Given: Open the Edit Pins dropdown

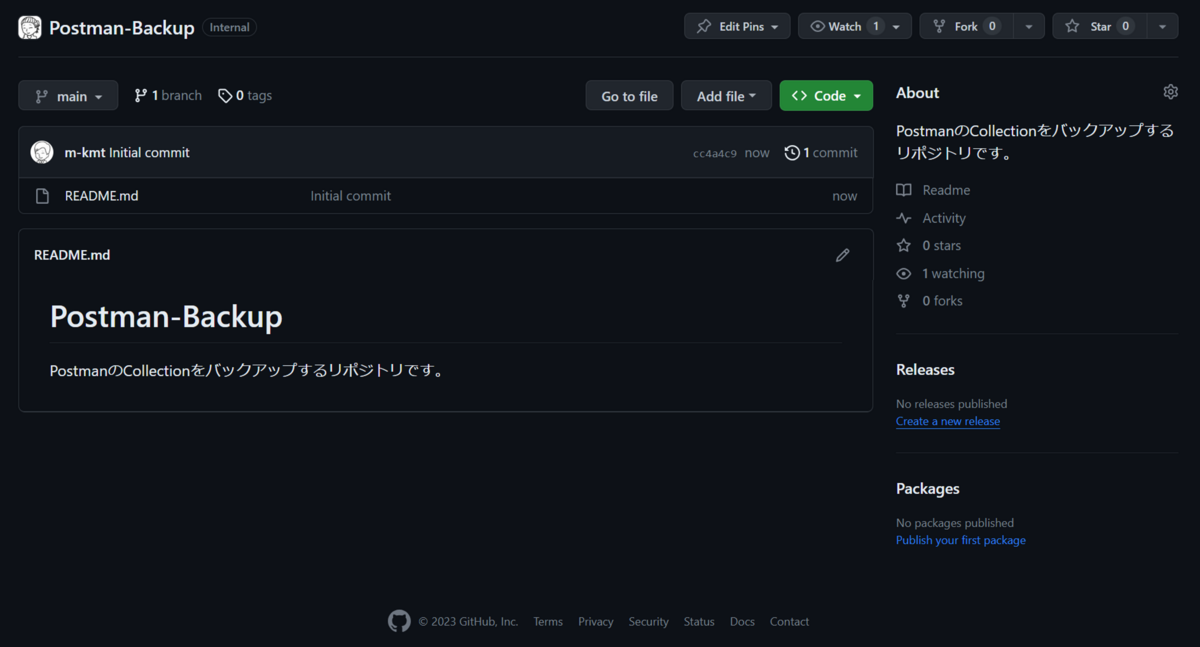Looking at the screenshot, I should coord(737,26).
